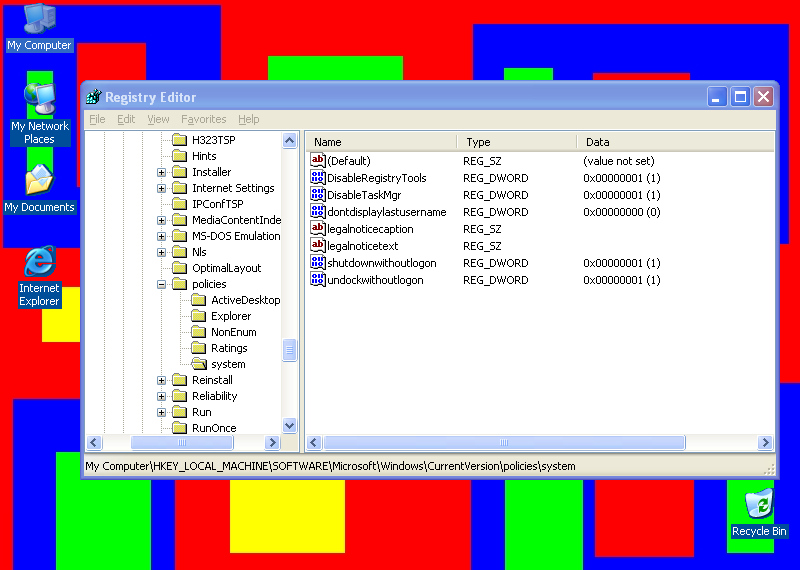Viewport: 800px width, 570px height.
Task: Click the DisableRegistryTools DWORD value icon
Action: 317,178
